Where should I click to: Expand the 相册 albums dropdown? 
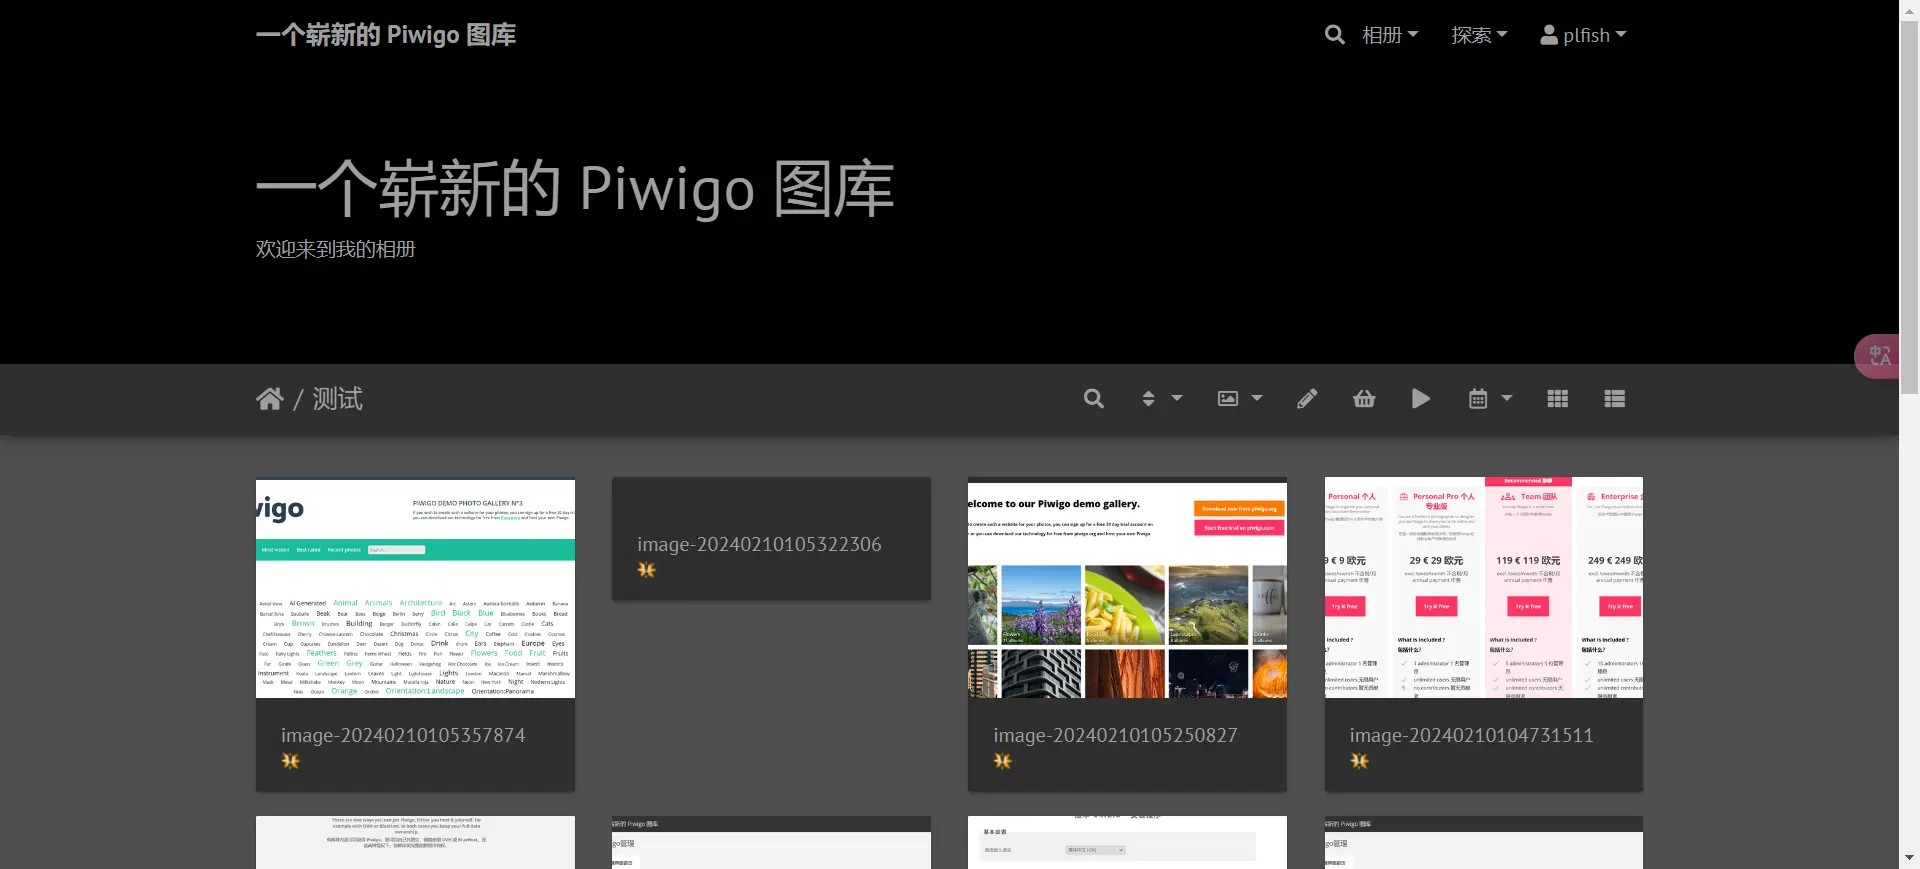click(1390, 35)
